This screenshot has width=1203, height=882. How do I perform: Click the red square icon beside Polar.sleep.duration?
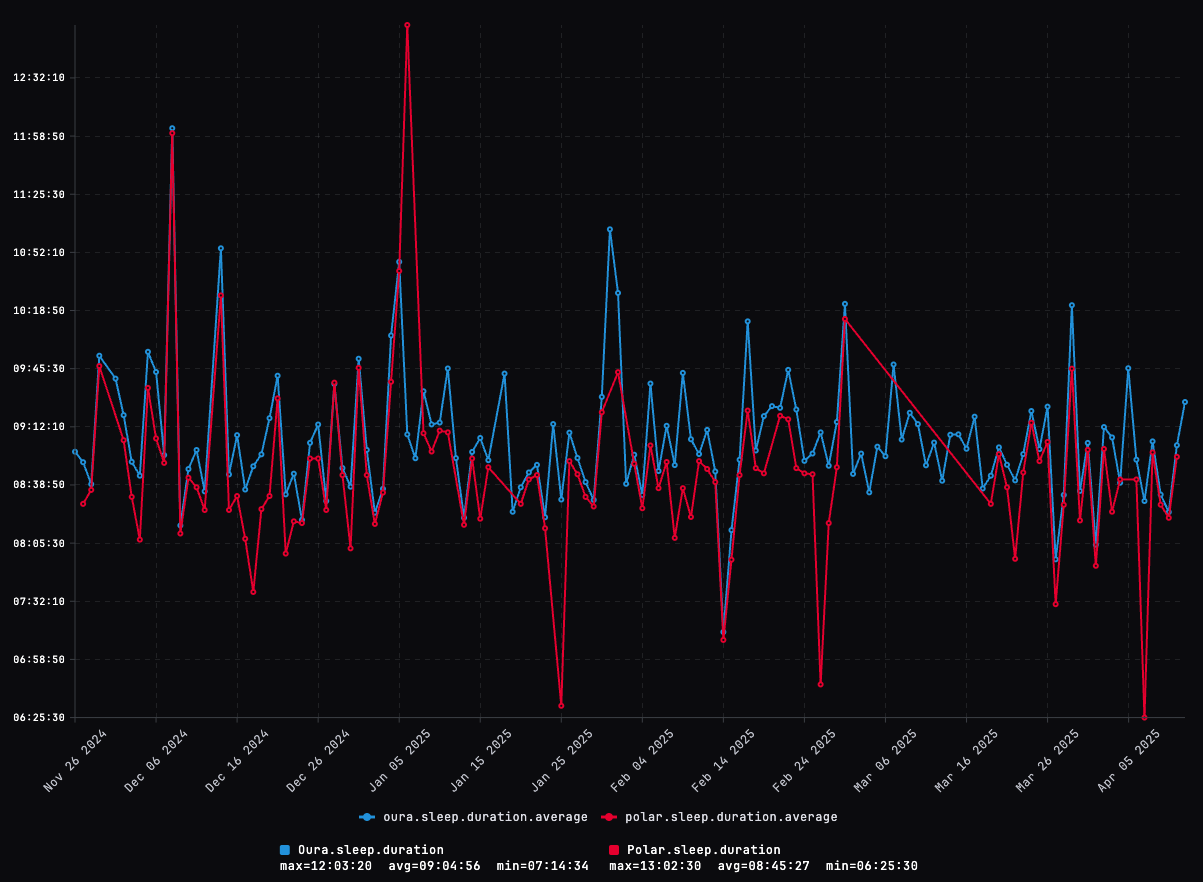tap(612, 850)
